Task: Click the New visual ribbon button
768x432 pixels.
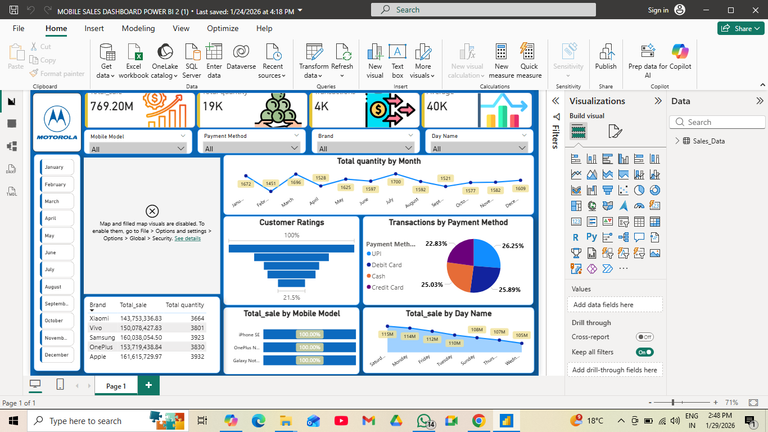Action: [x=375, y=61]
